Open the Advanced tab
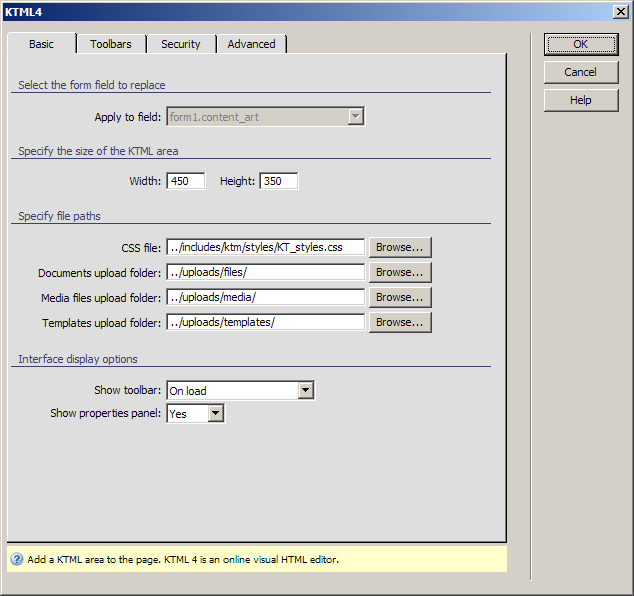This screenshot has width=634, height=596. click(x=251, y=44)
